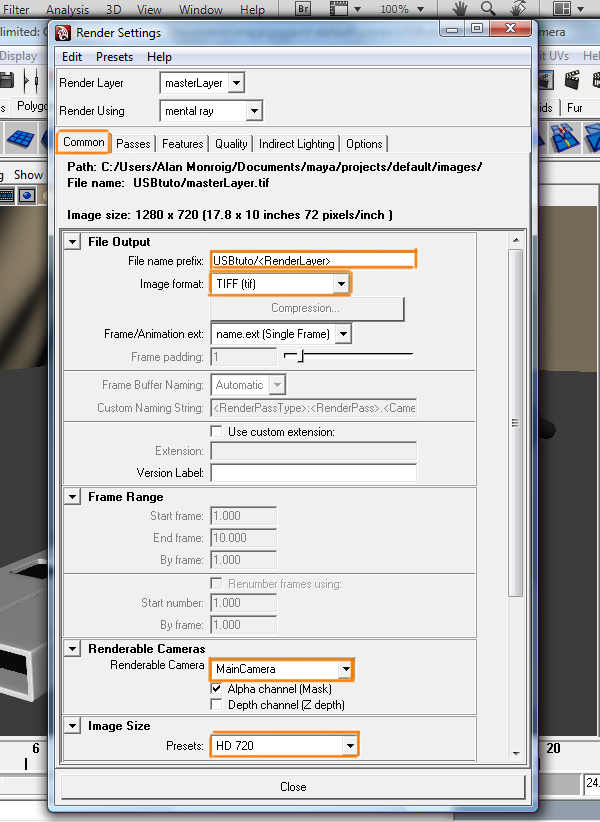Open the Render Using mental ray dropdown
Viewport: 600px width, 822px height.
click(211, 111)
